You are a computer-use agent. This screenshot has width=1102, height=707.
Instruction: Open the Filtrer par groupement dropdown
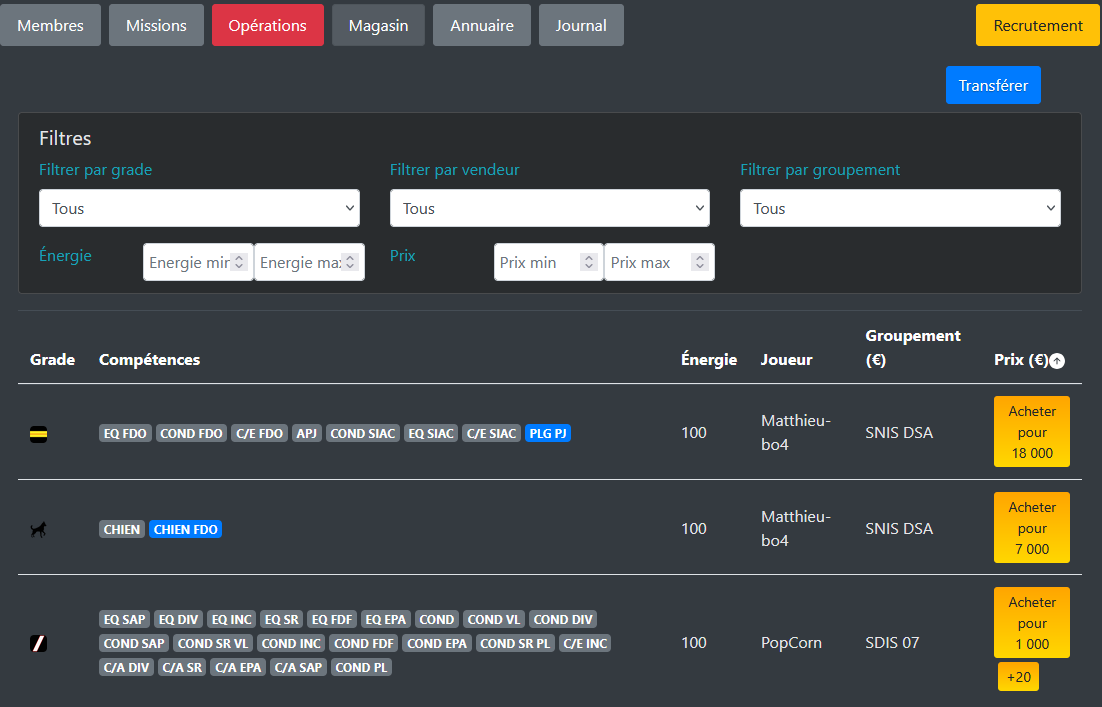coord(900,208)
